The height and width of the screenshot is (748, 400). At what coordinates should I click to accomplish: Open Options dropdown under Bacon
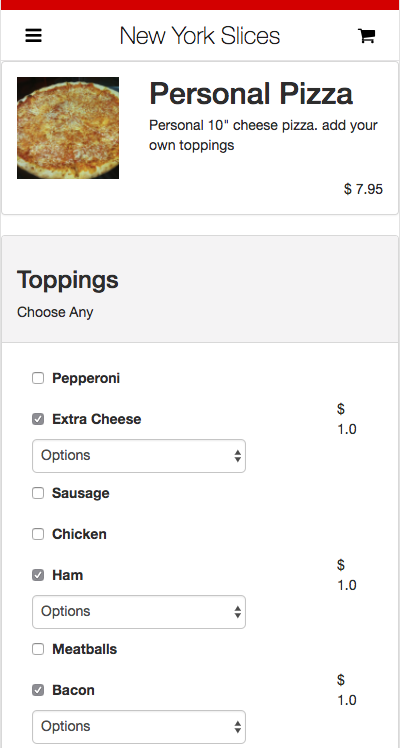[139, 727]
